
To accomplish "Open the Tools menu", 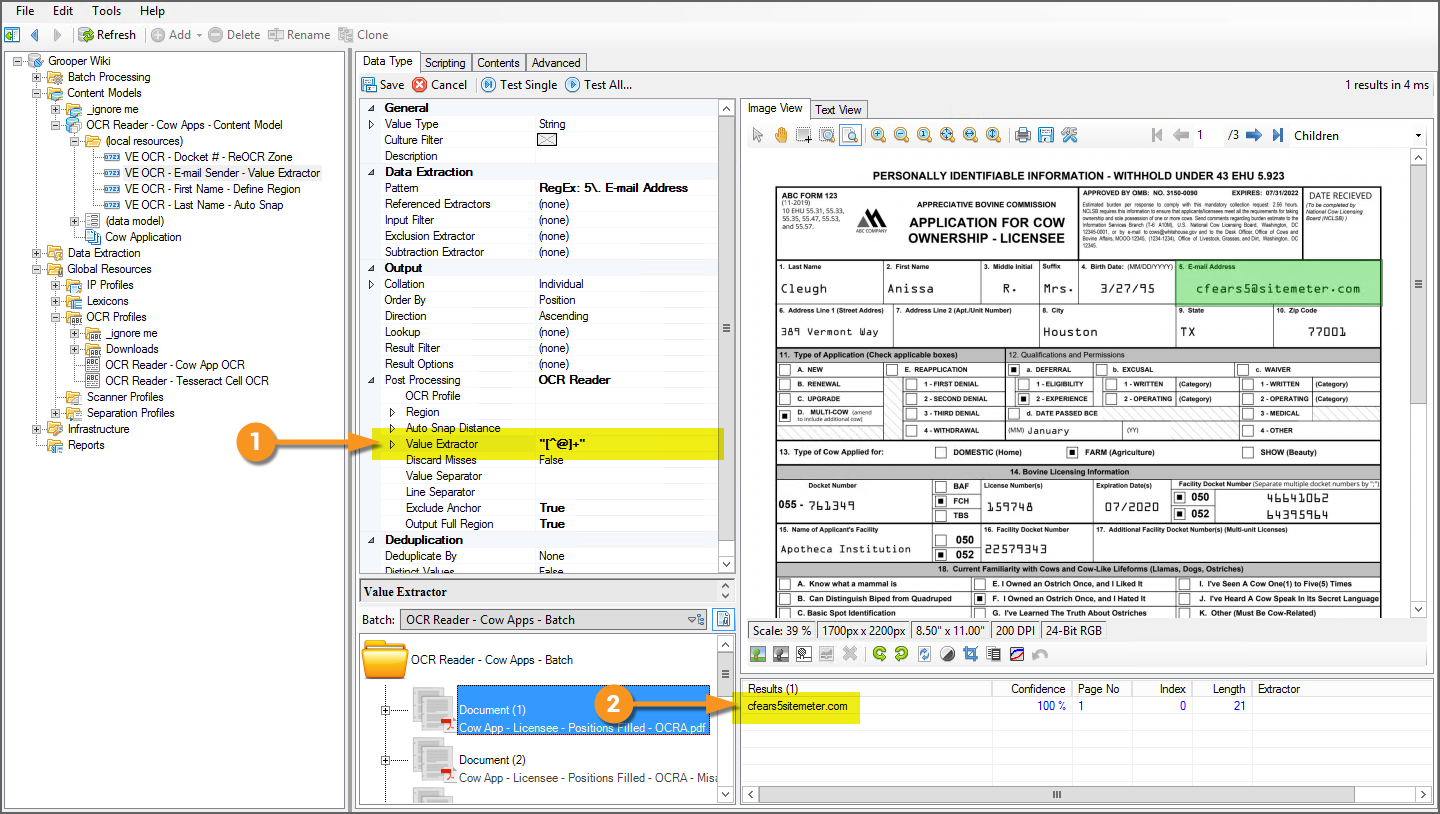I will point(106,11).
